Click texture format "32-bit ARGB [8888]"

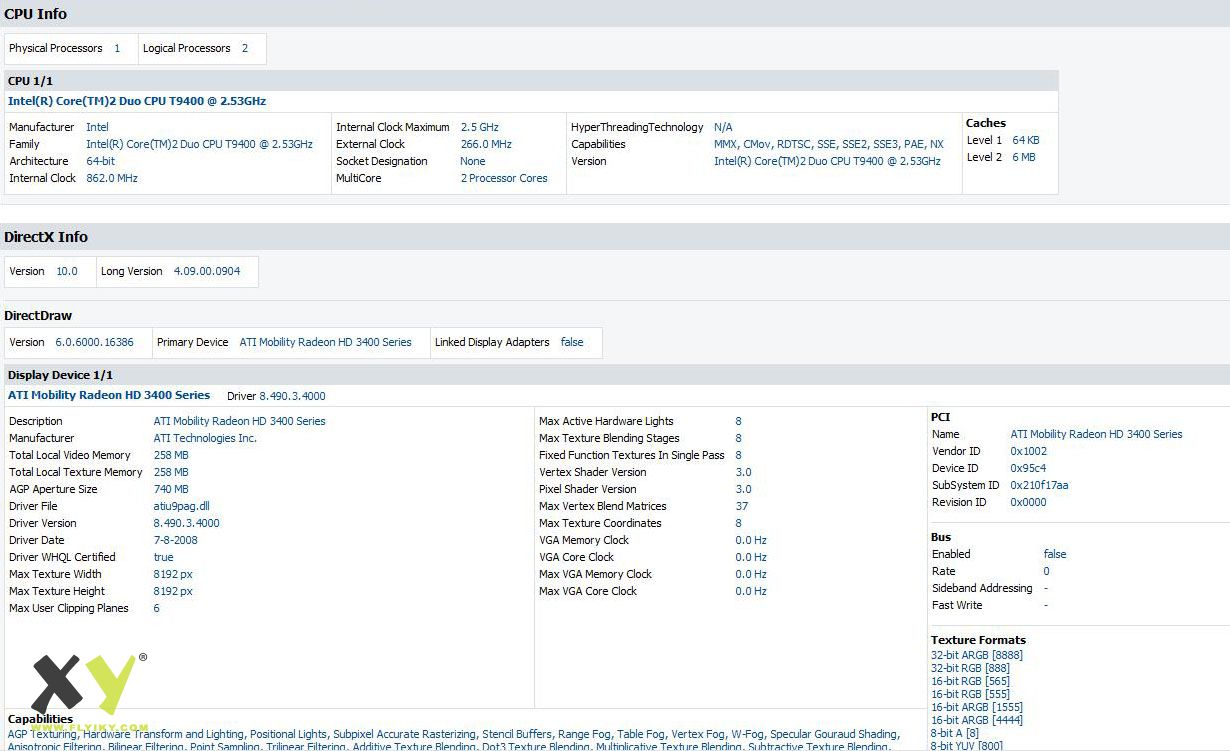pos(977,655)
